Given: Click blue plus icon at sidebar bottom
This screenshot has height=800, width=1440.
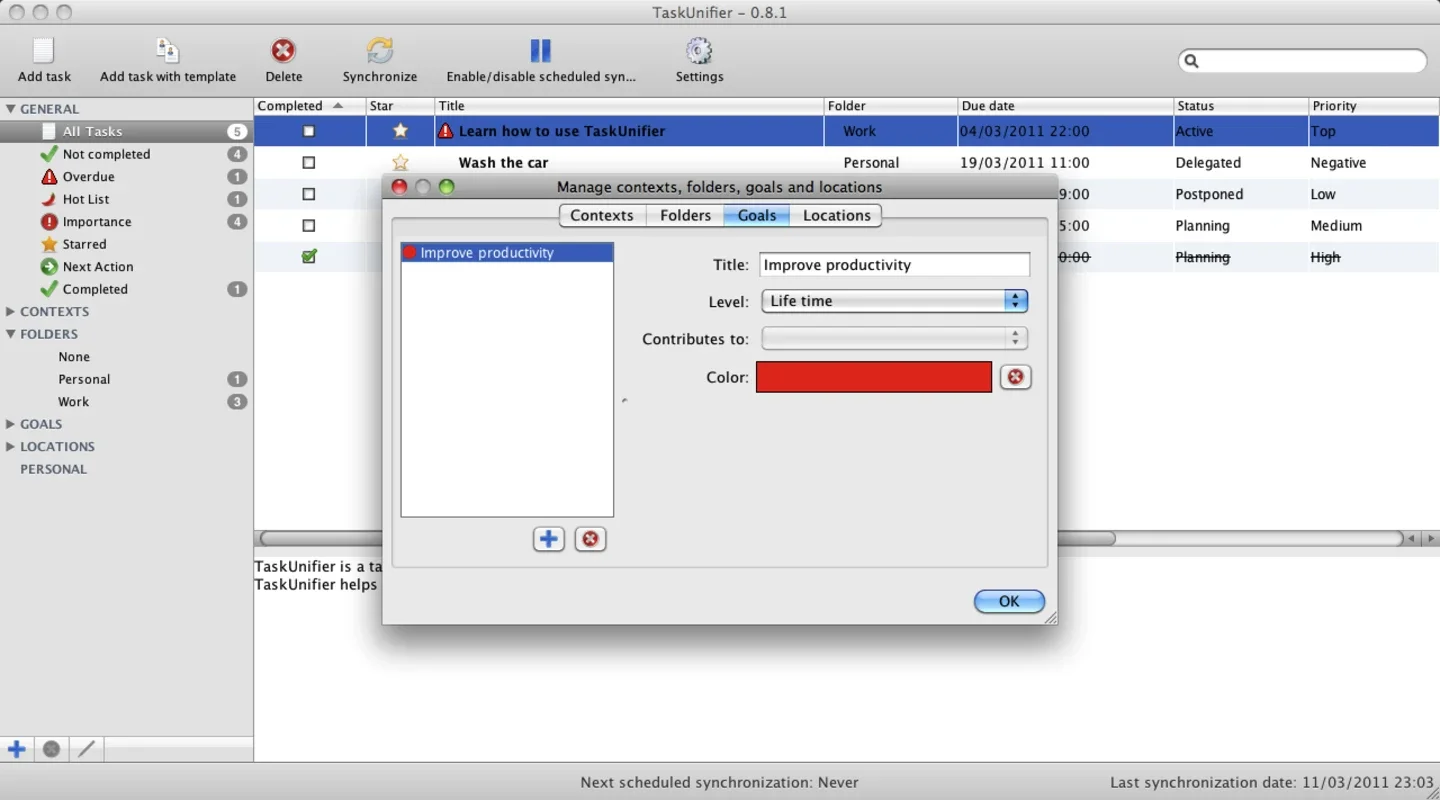Looking at the screenshot, I should click(x=16, y=749).
